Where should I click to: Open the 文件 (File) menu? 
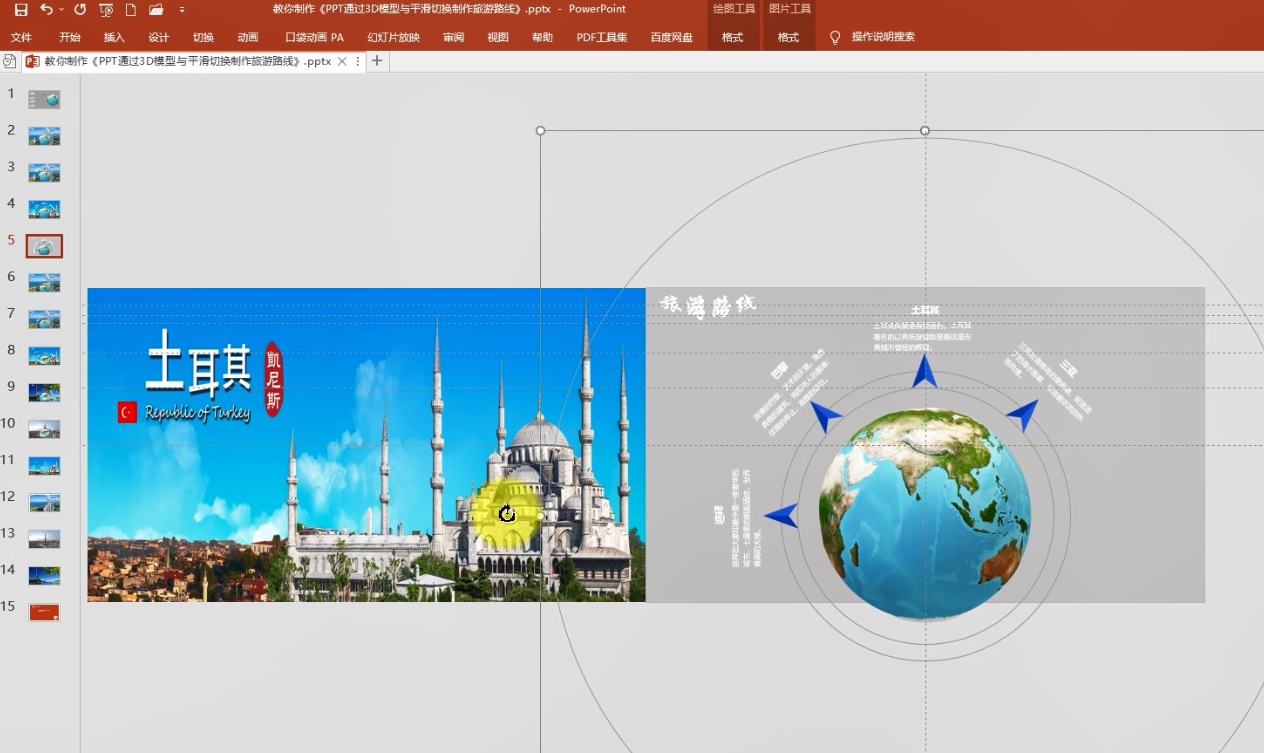21,37
